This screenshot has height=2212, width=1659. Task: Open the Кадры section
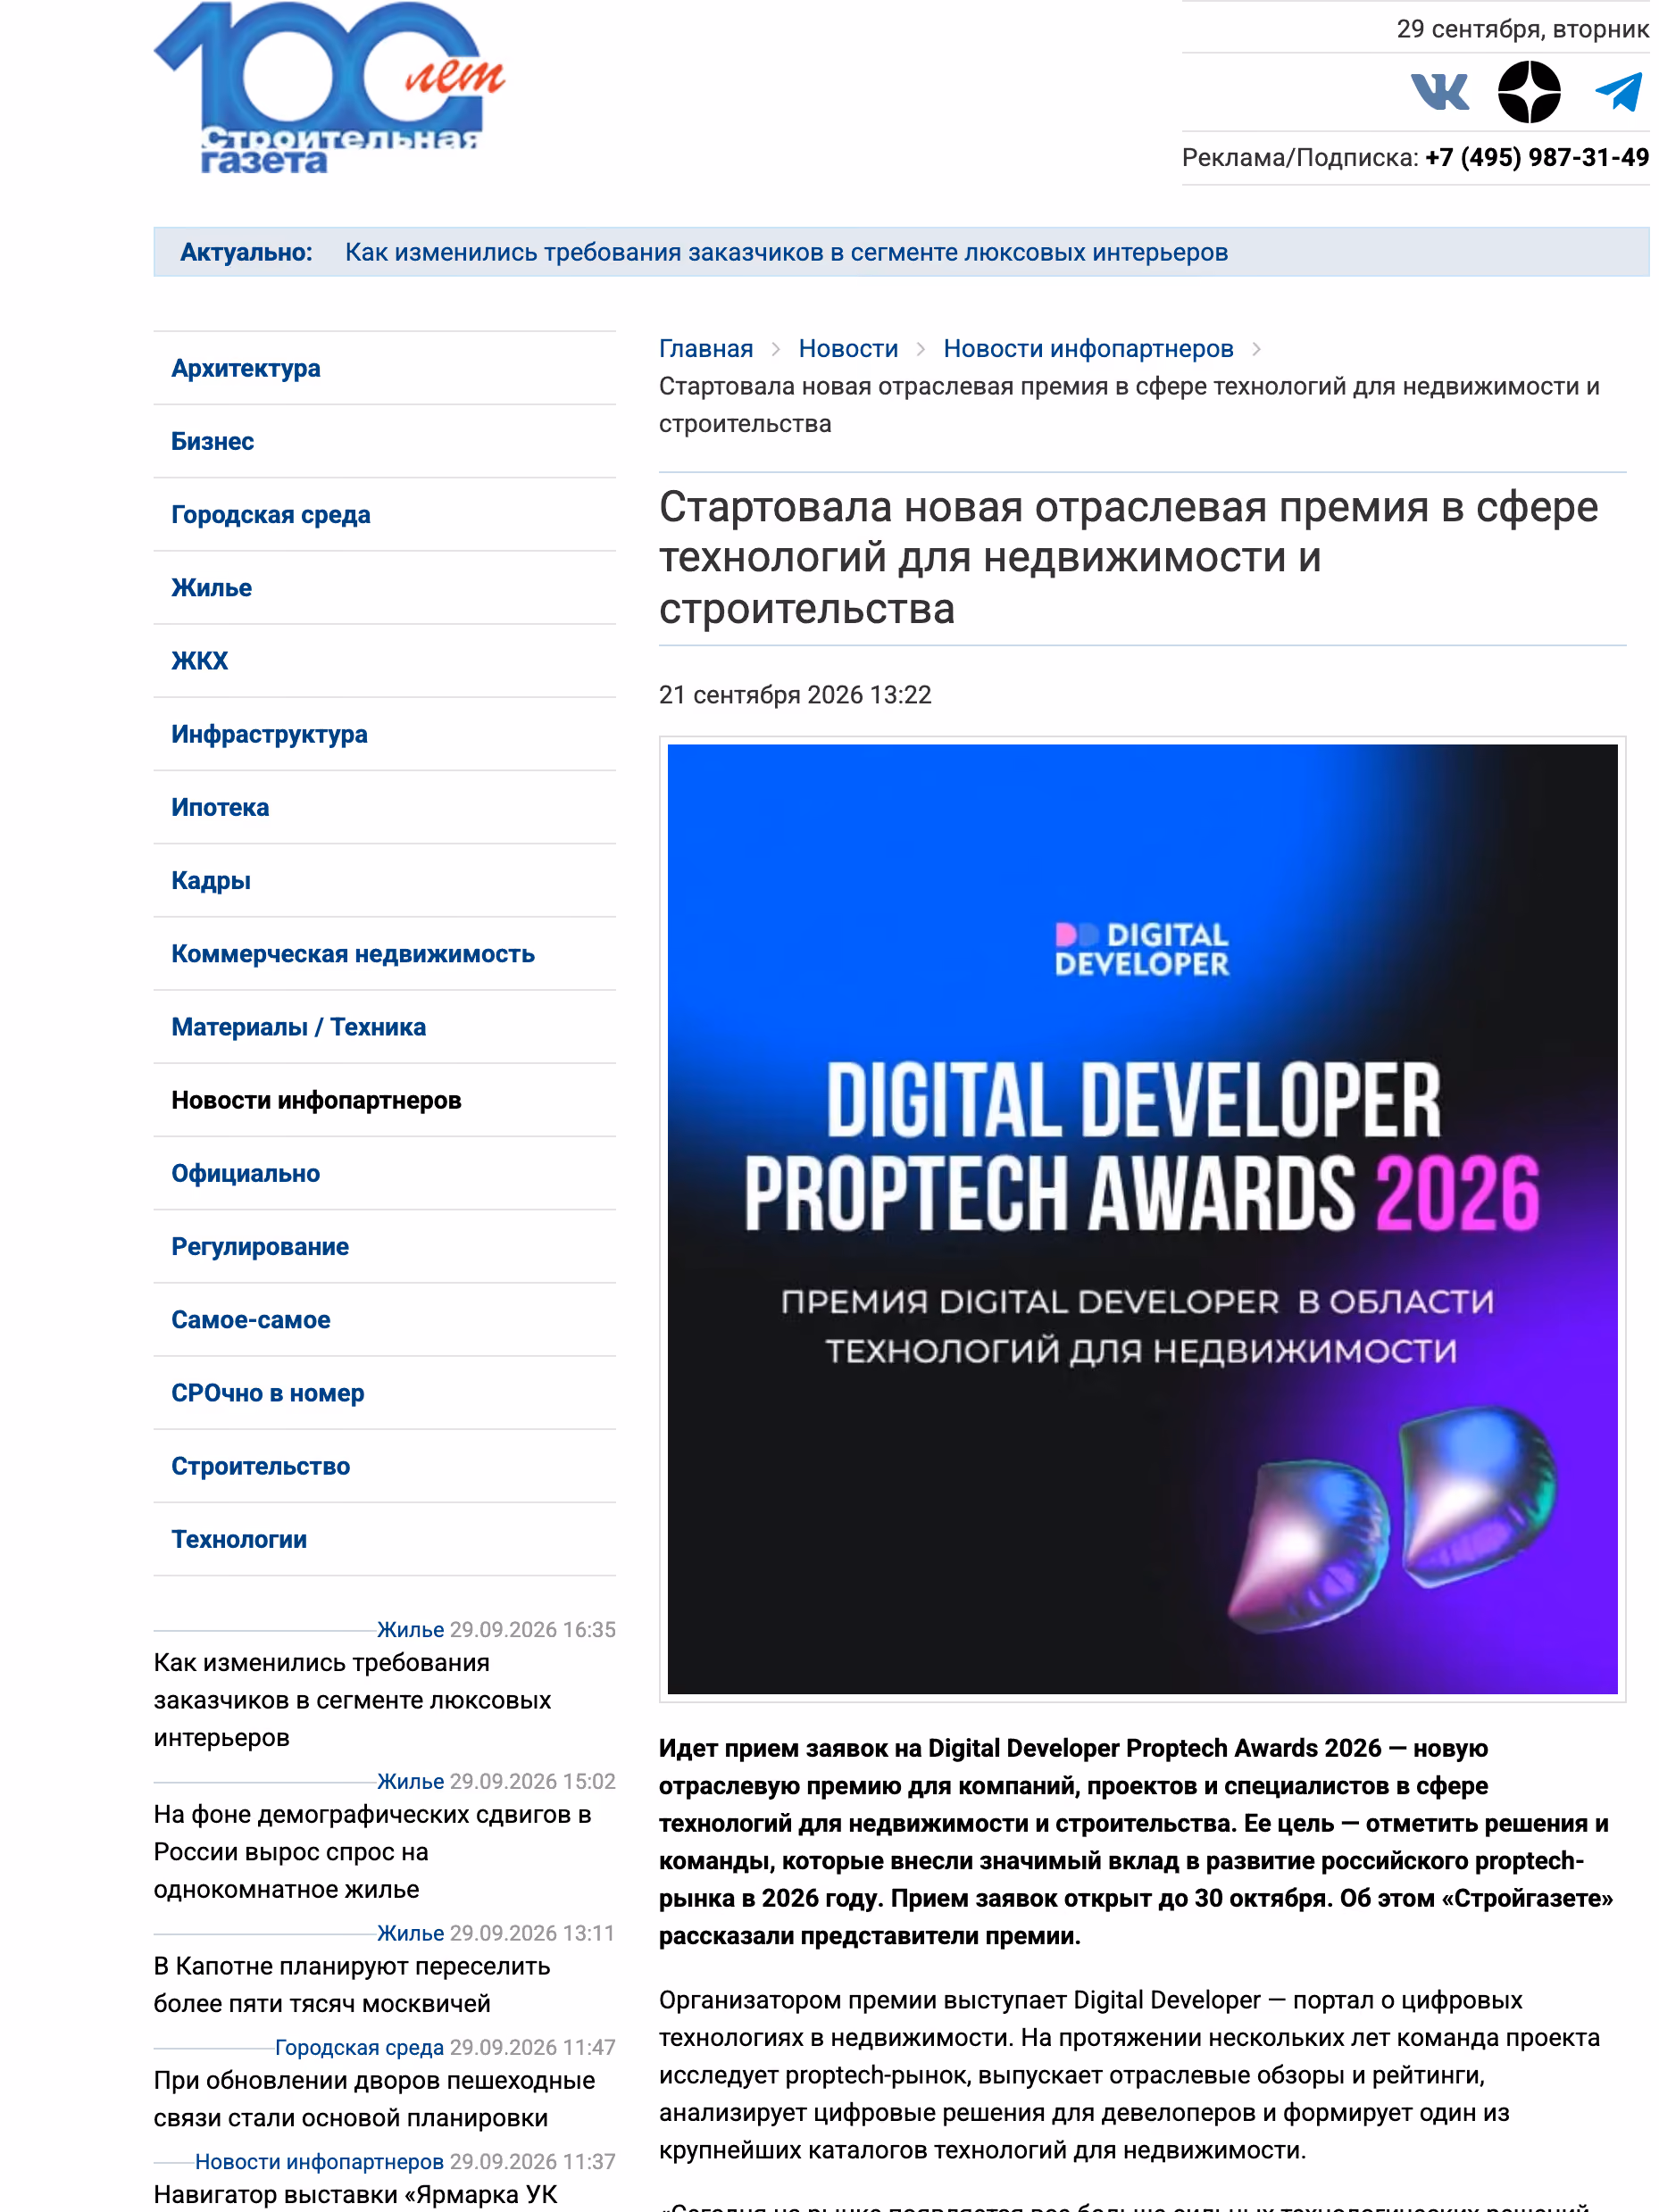pos(210,880)
